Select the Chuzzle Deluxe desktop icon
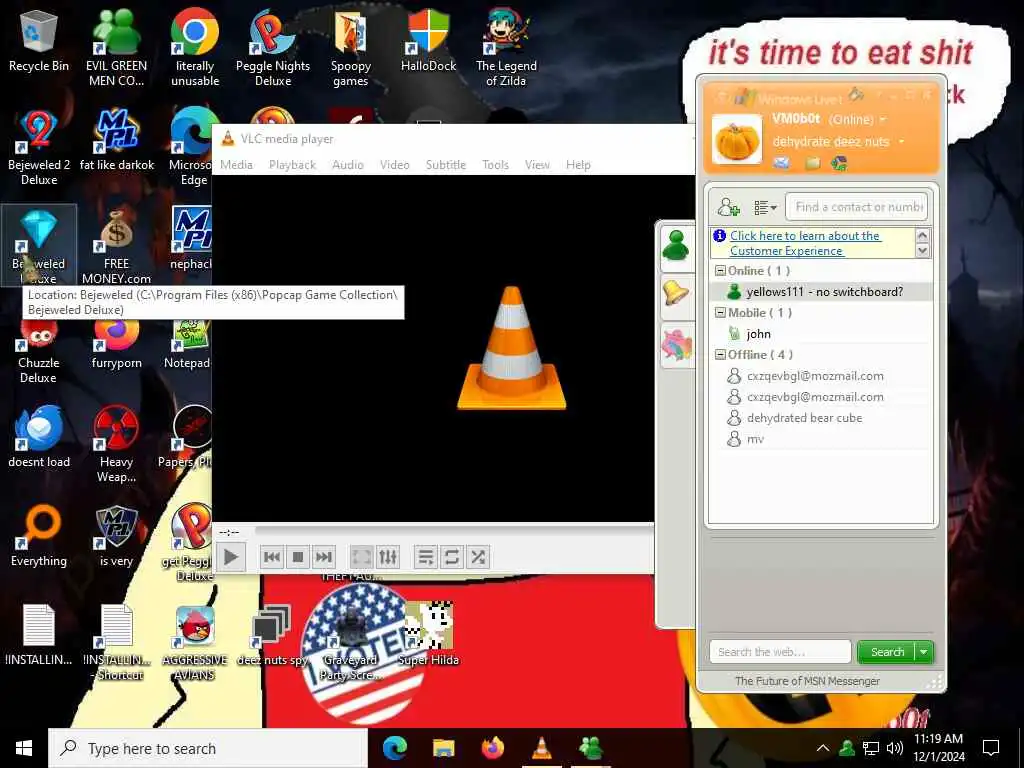Screen dimensions: 1024x768 [39, 353]
